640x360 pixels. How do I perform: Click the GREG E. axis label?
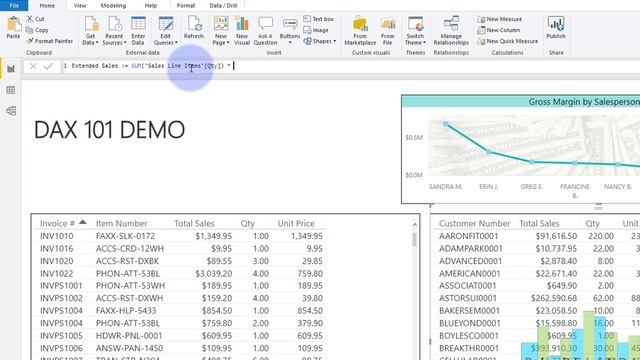tap(531, 187)
